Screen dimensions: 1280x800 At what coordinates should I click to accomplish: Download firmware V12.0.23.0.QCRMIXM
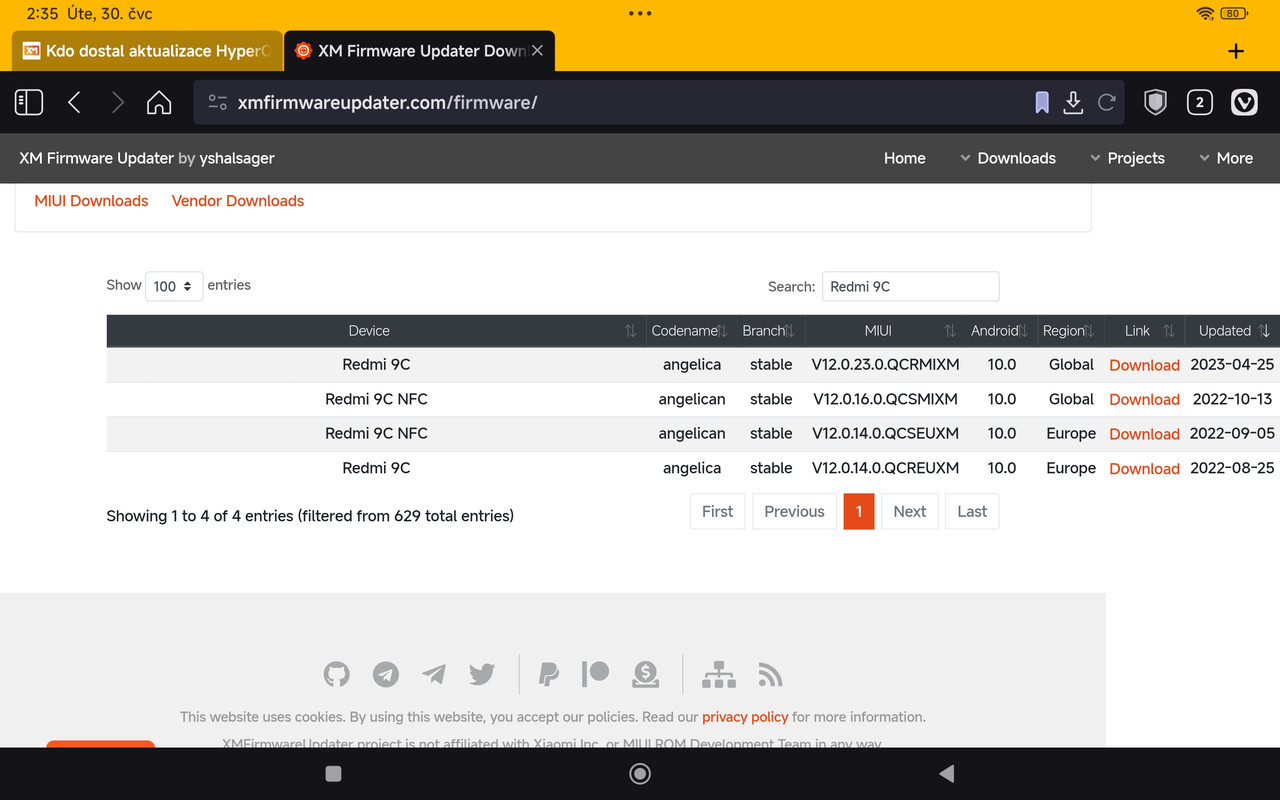coord(1144,365)
